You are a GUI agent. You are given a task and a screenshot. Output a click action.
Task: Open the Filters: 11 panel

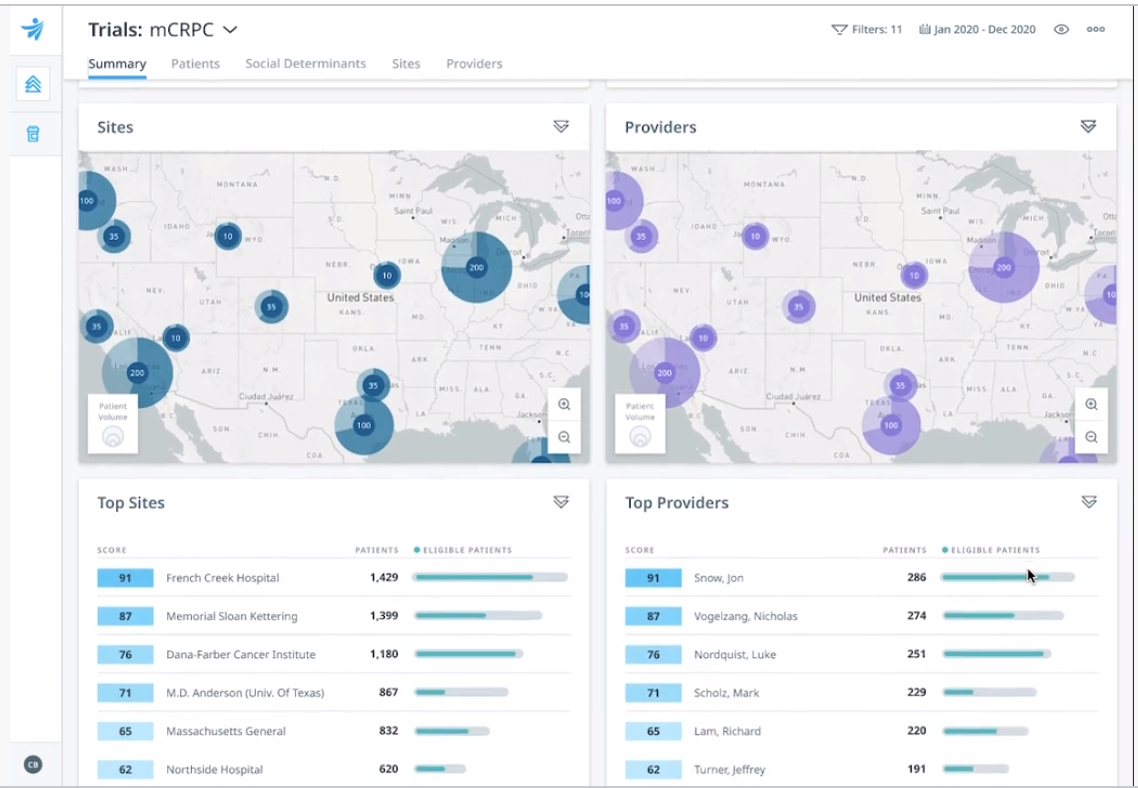(867, 29)
